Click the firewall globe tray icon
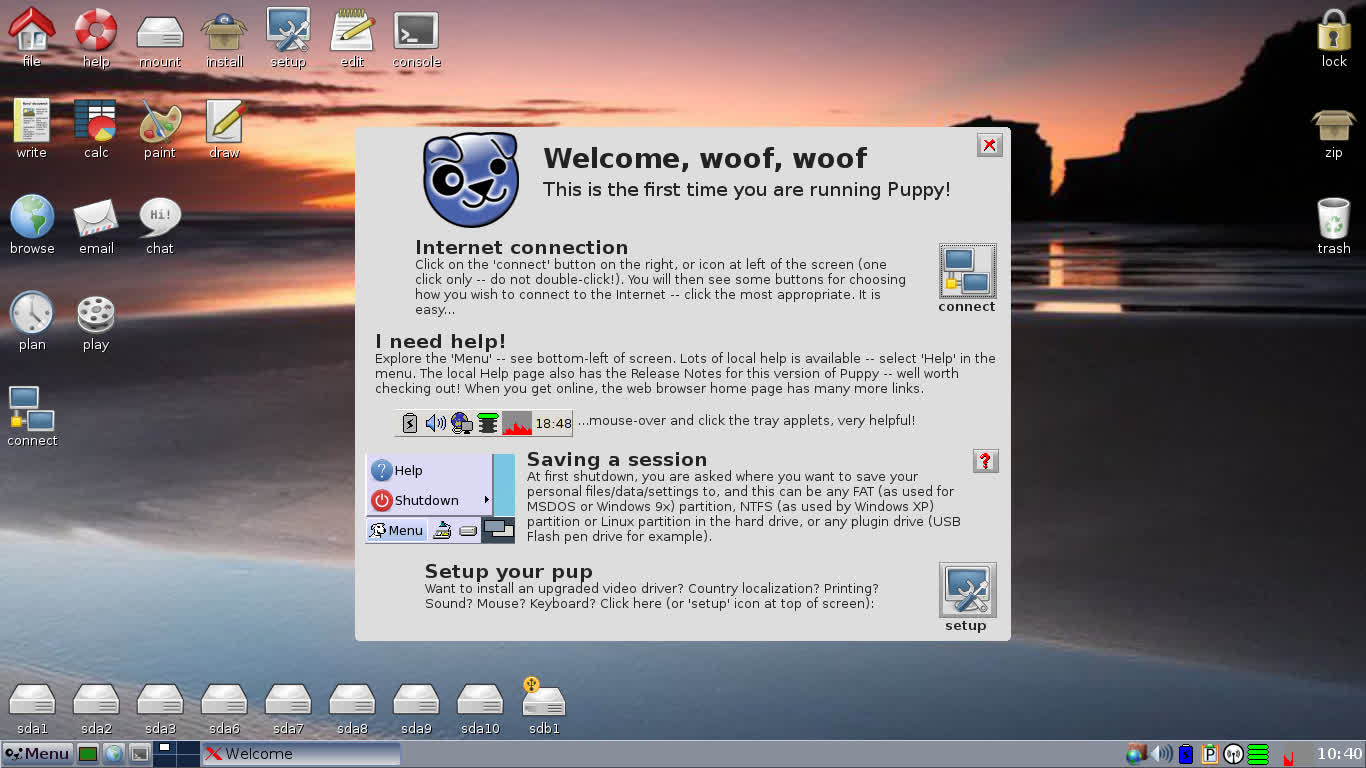Viewport: 1366px width, 768px height. tap(1136, 754)
